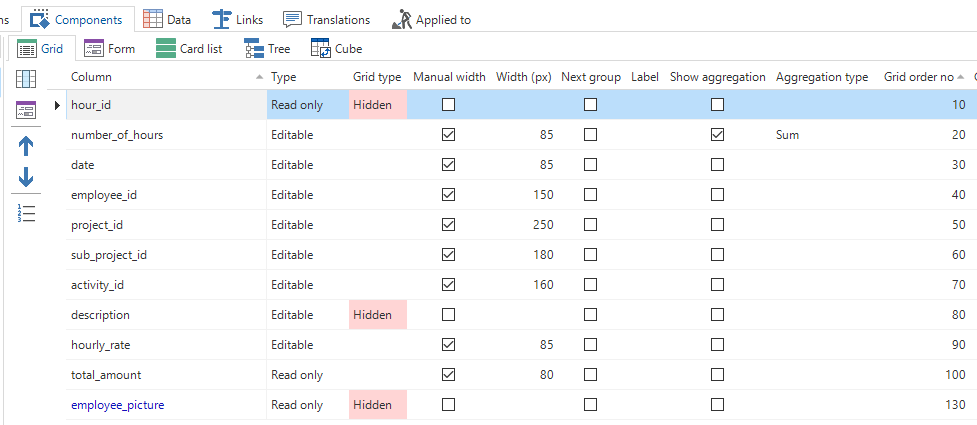
Task: Move the selected column down with the arrow
Action: tap(26, 178)
